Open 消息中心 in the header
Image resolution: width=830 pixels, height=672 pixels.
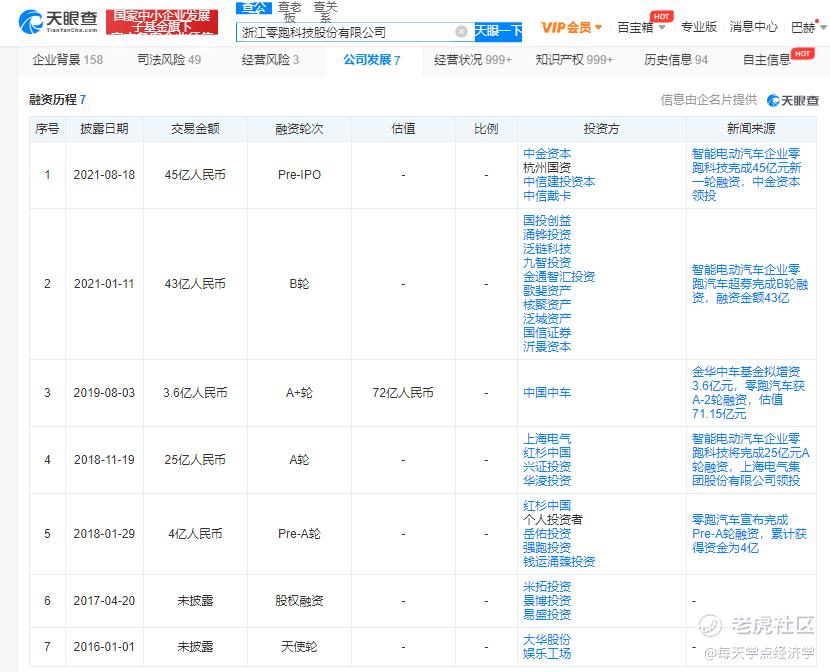click(x=753, y=27)
